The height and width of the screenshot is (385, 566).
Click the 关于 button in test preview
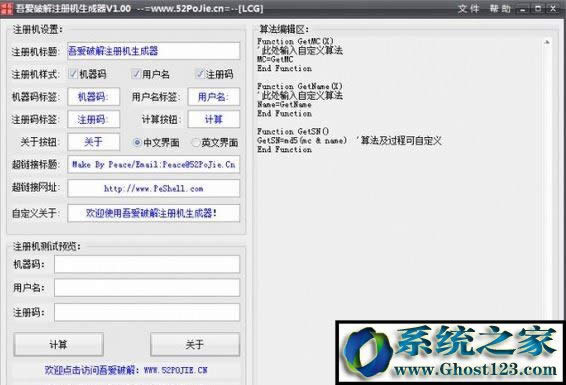[x=195, y=345]
